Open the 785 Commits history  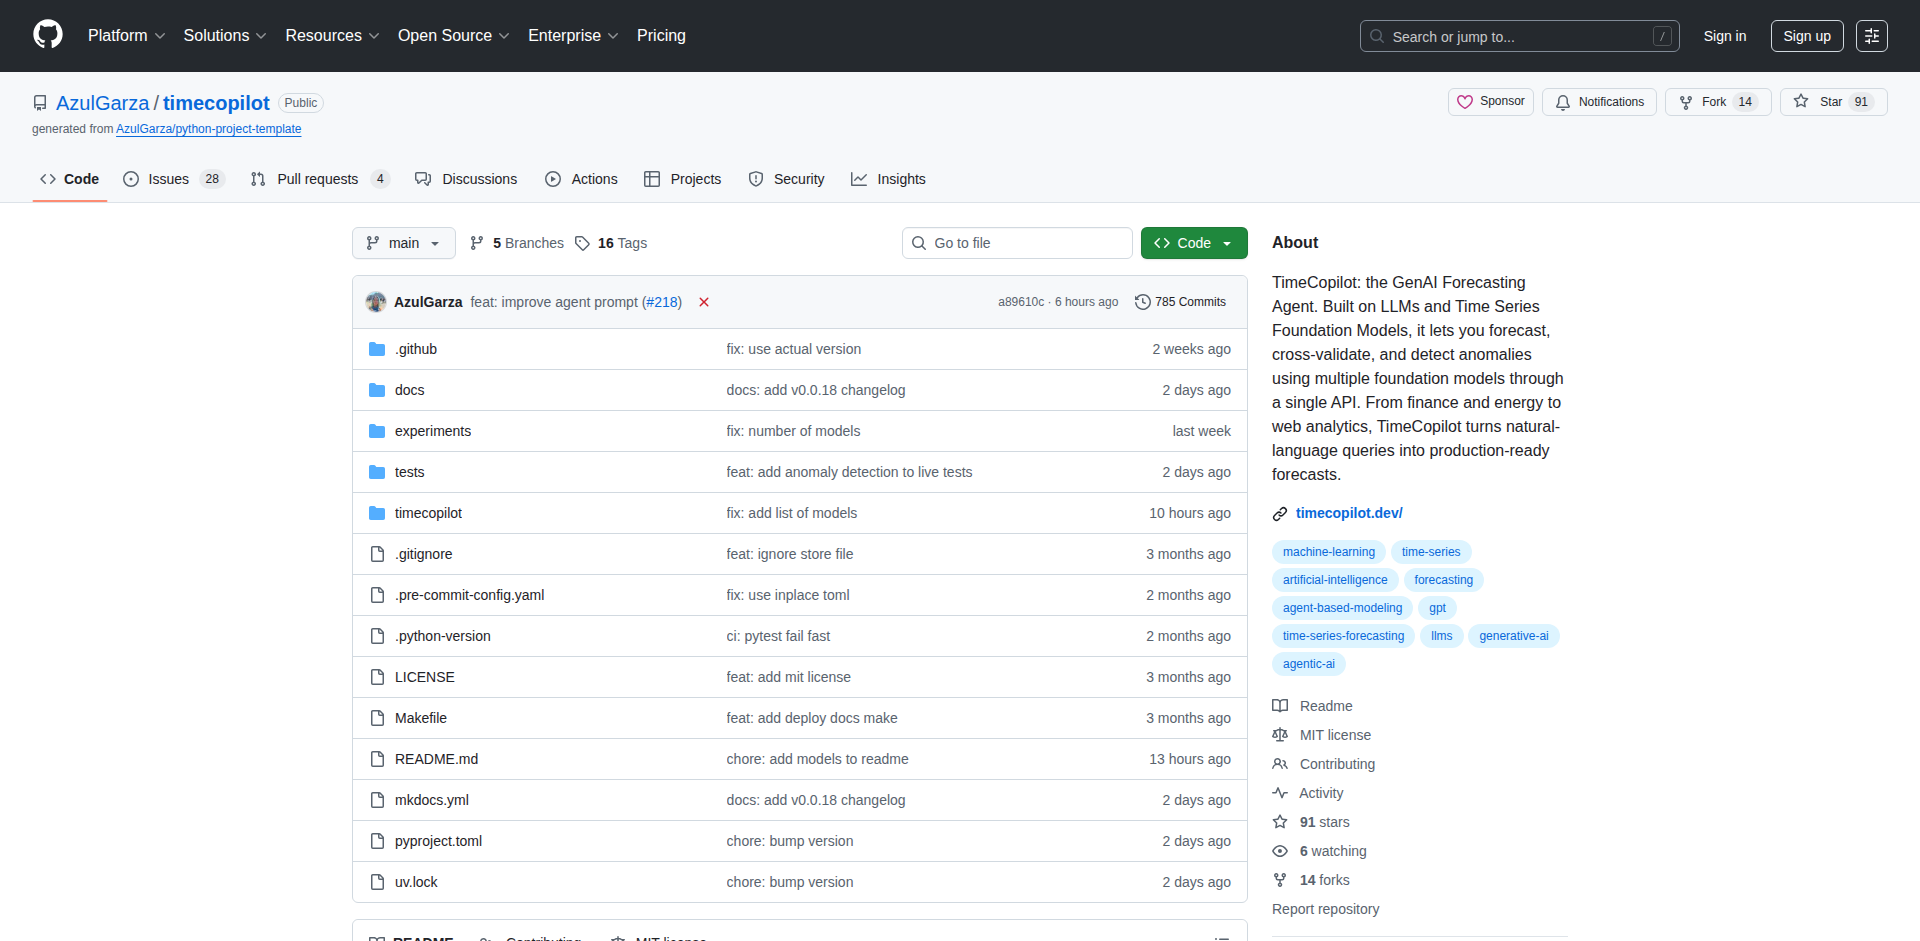tap(1180, 302)
